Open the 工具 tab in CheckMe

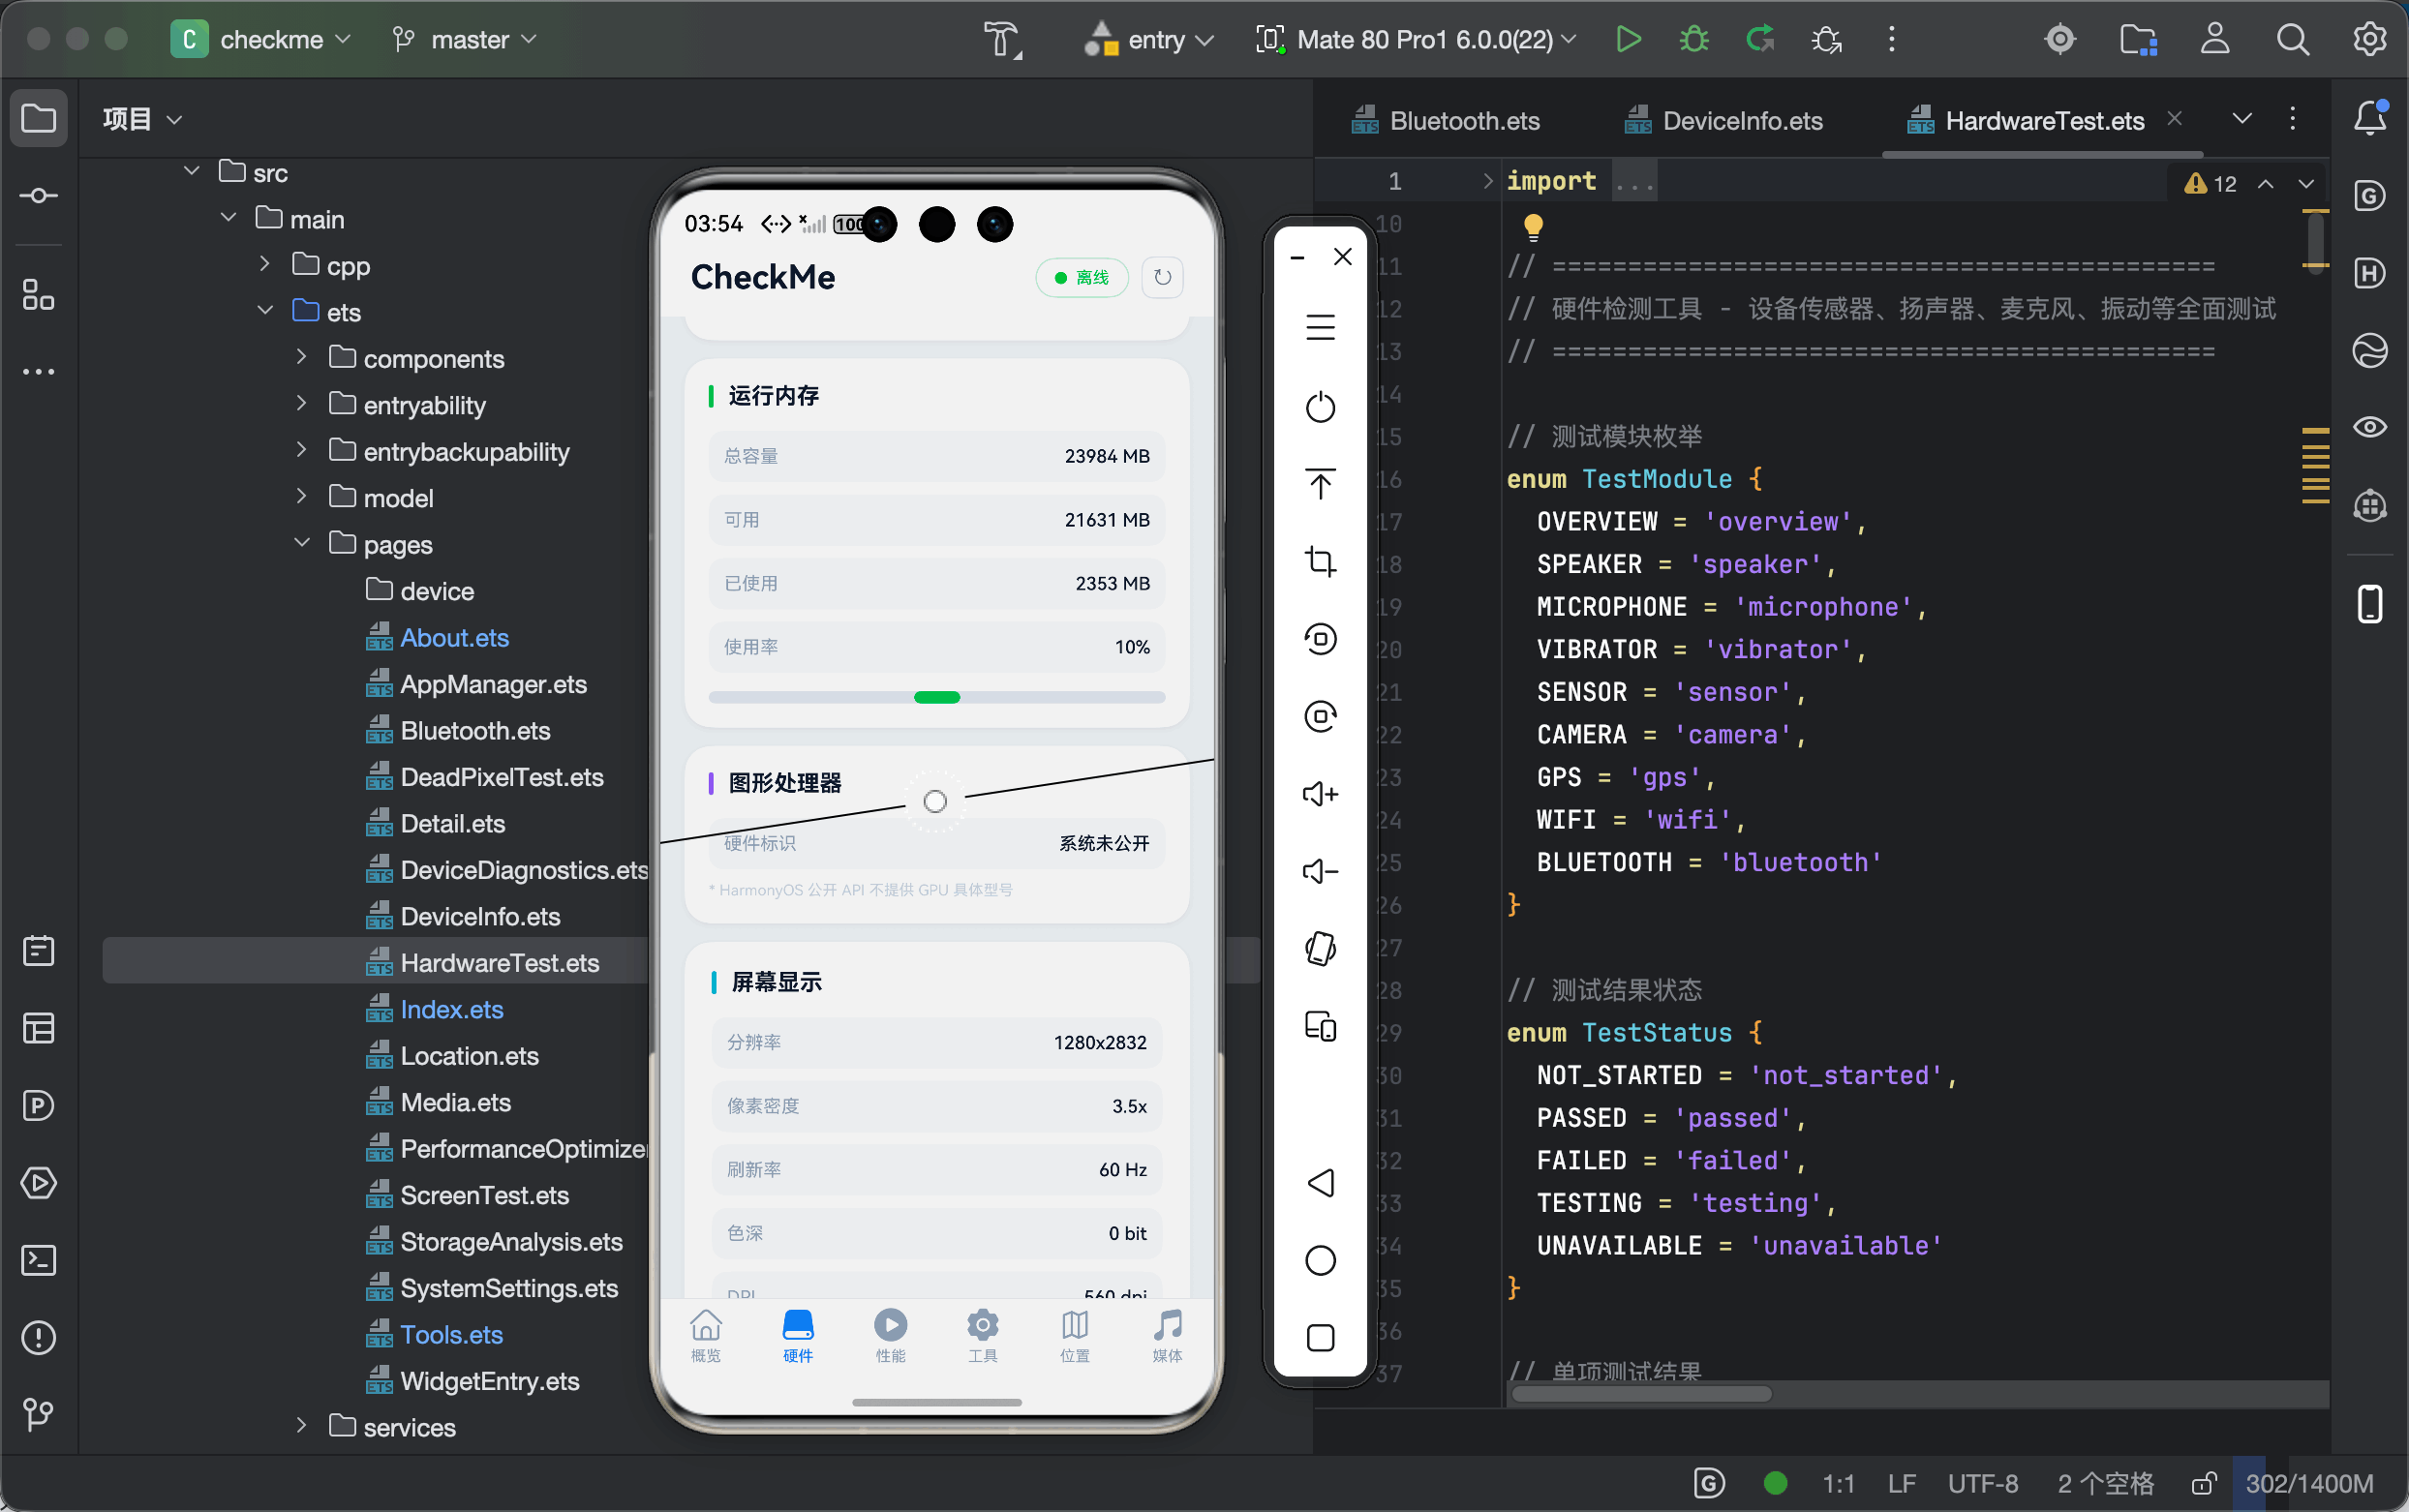pos(982,1336)
